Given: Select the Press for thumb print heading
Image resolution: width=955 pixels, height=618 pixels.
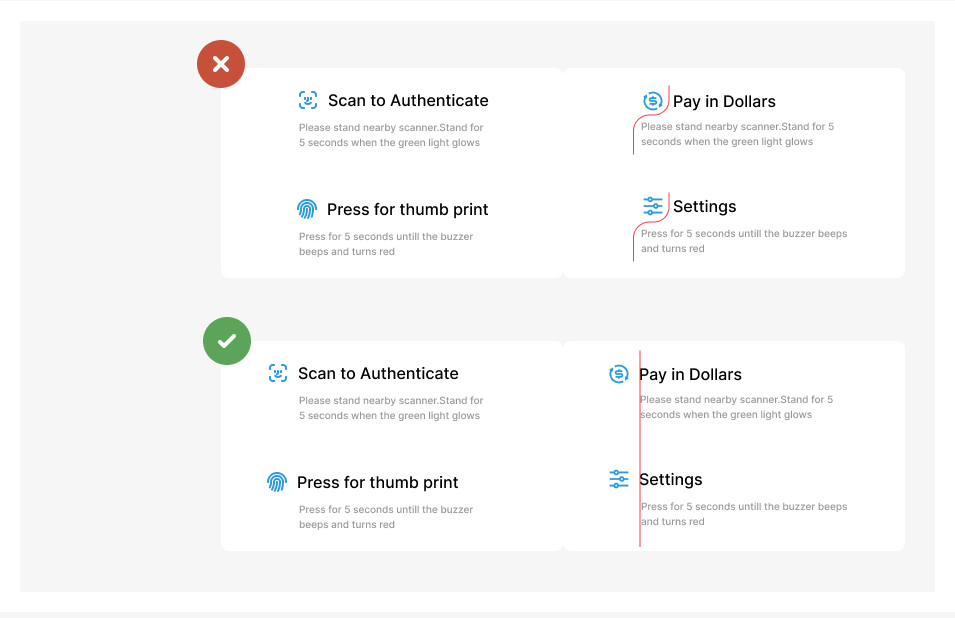Looking at the screenshot, I should (x=408, y=209).
